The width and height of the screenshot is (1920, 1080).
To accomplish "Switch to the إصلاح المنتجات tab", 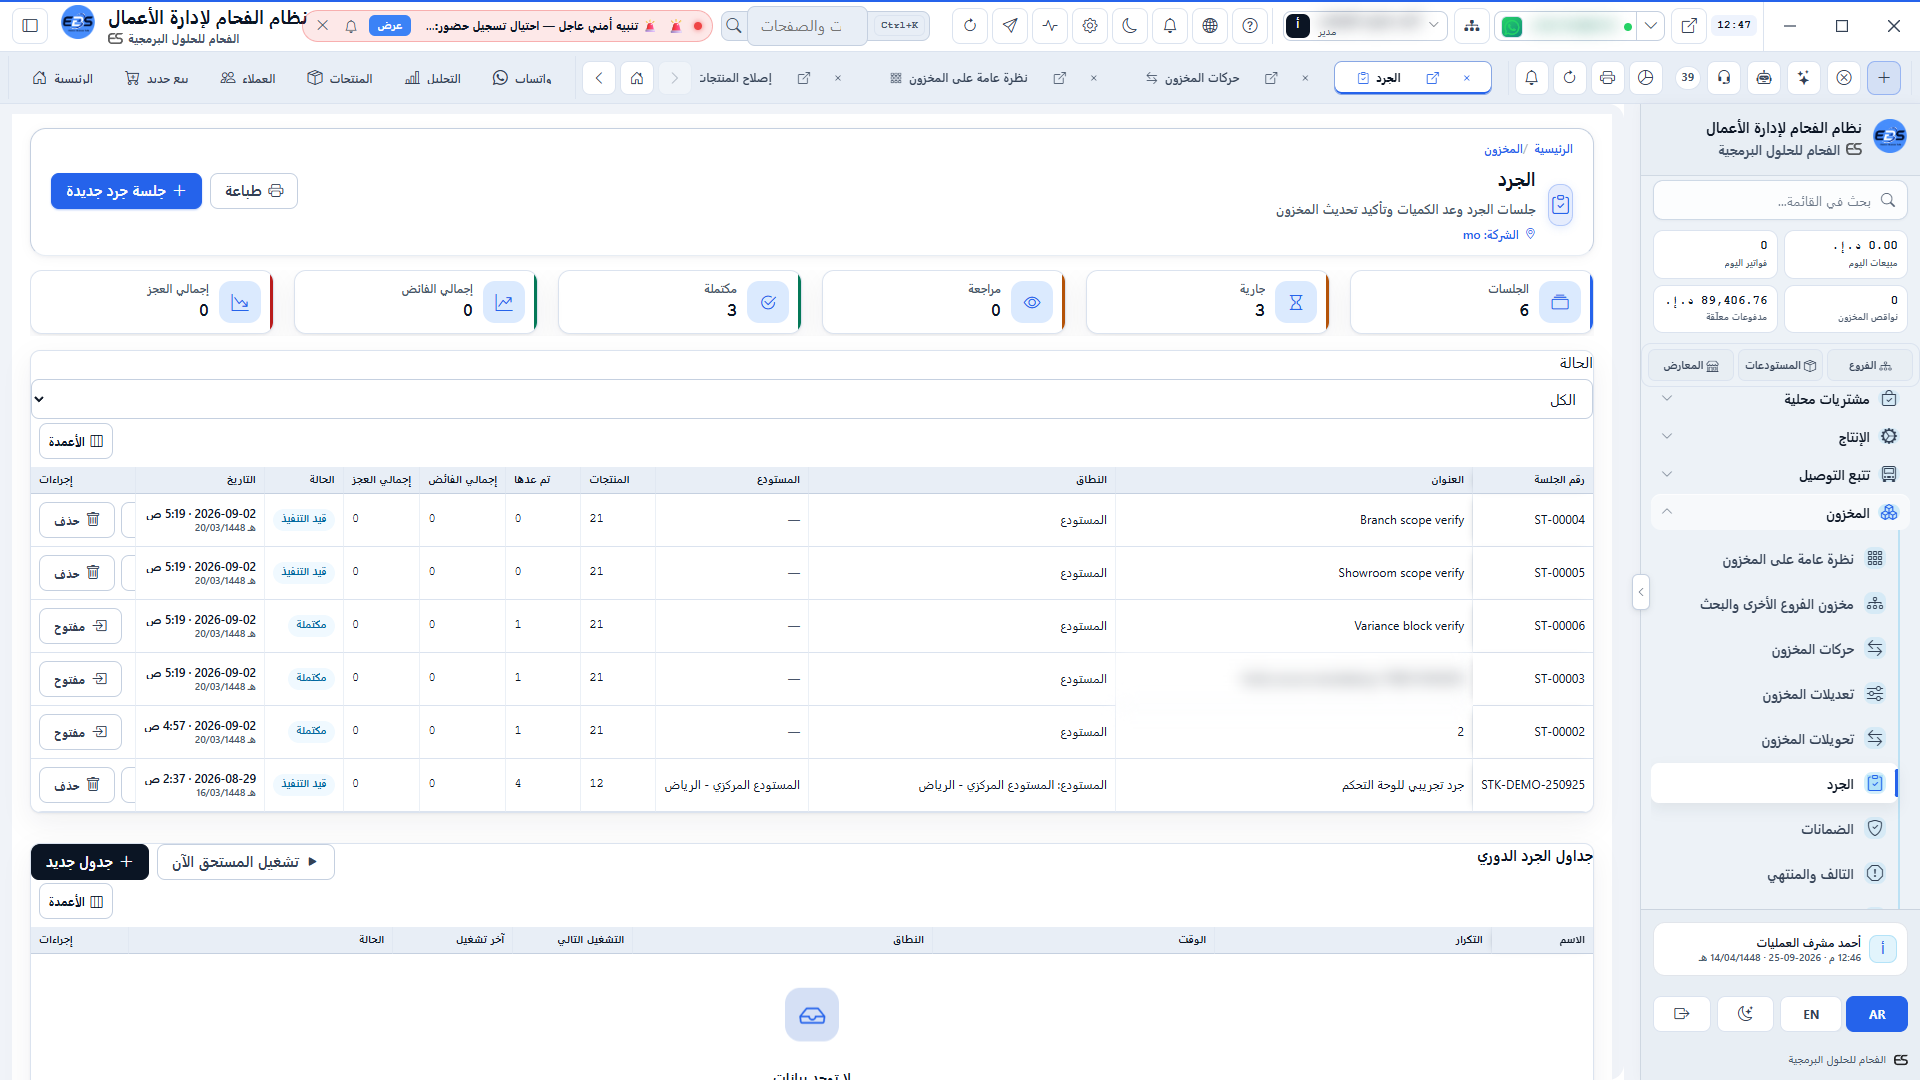I will click(x=735, y=78).
